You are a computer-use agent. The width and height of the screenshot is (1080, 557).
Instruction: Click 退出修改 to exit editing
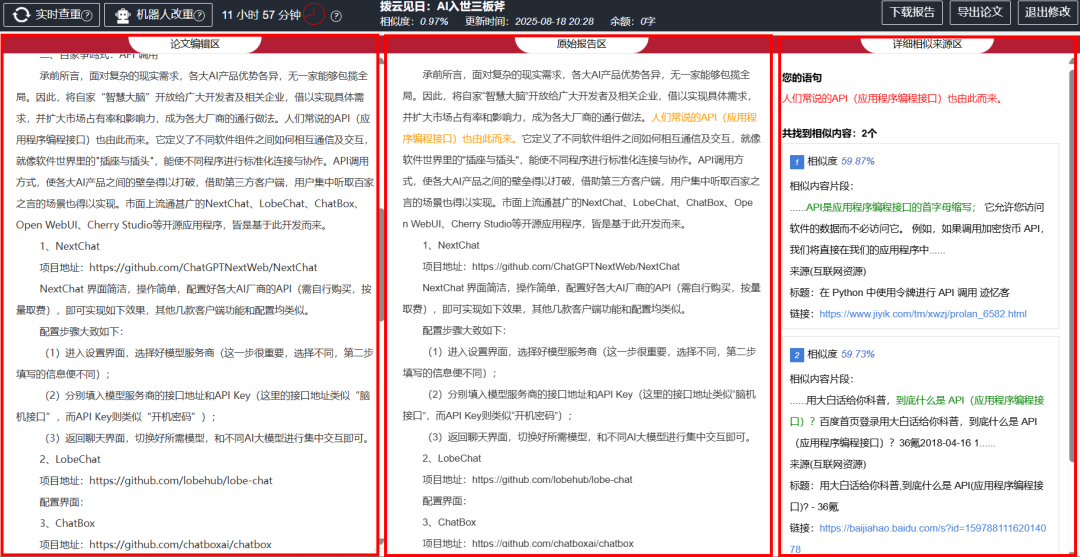pyautogui.click(x=1047, y=13)
